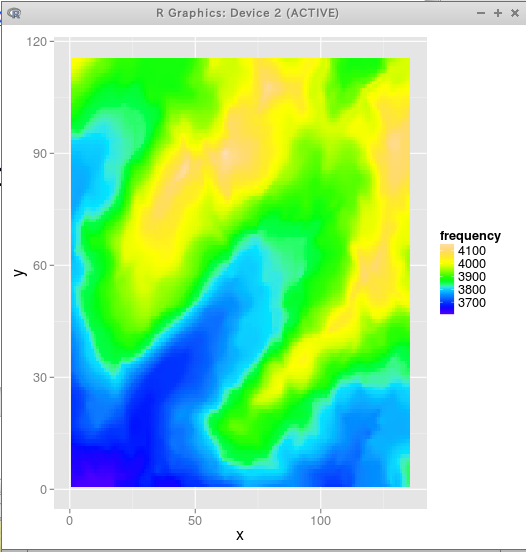Image resolution: width=526 pixels, height=552 pixels.
Task: Click the y-axis tick label 90
Action: click(40, 153)
